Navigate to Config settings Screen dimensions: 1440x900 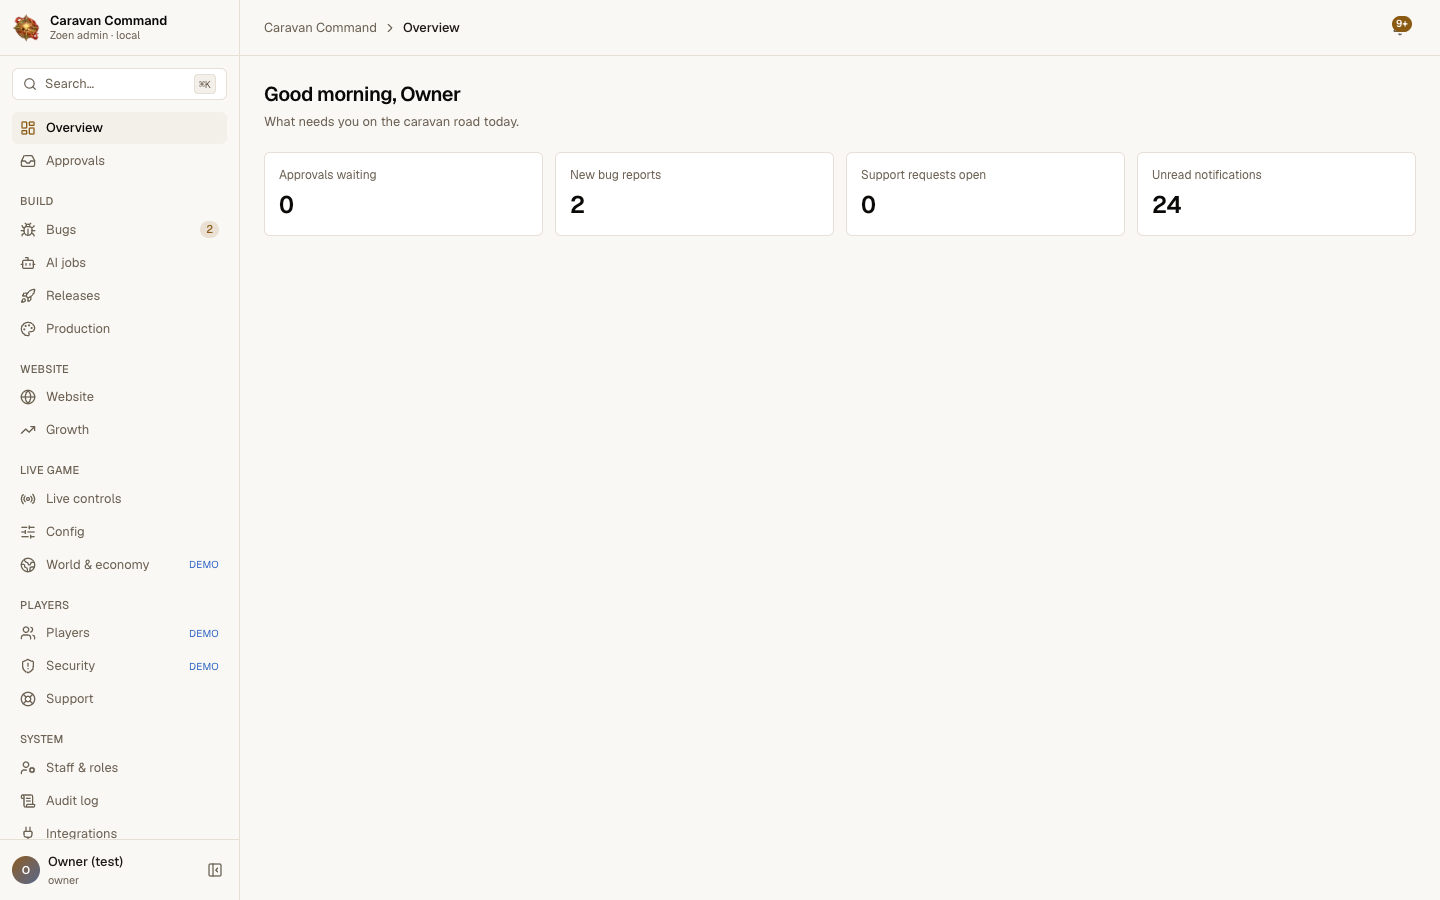pyautogui.click(x=119, y=532)
